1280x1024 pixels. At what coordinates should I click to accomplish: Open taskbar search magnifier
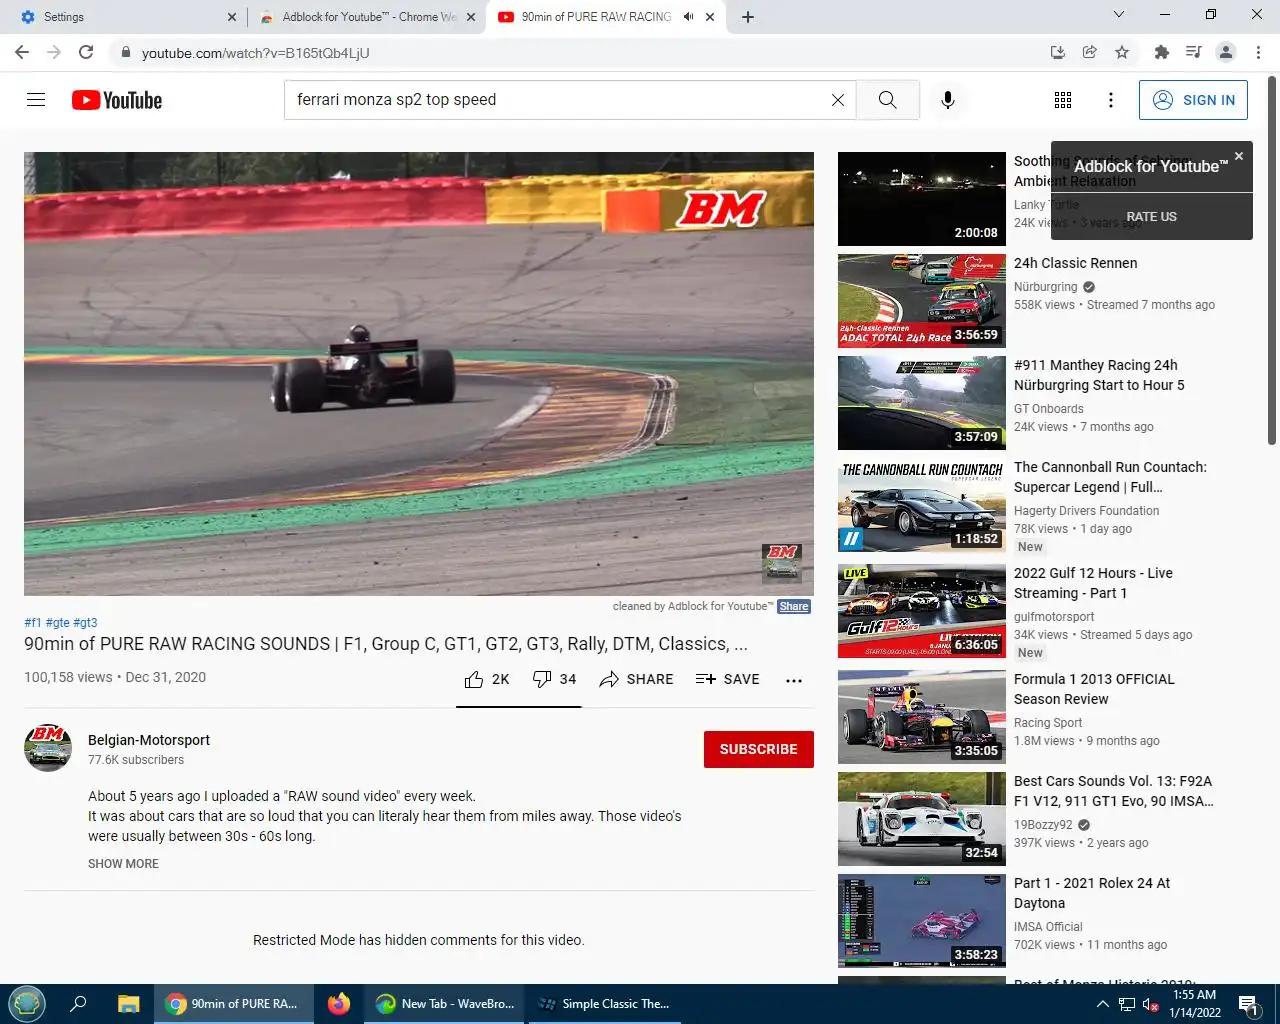click(x=78, y=1004)
